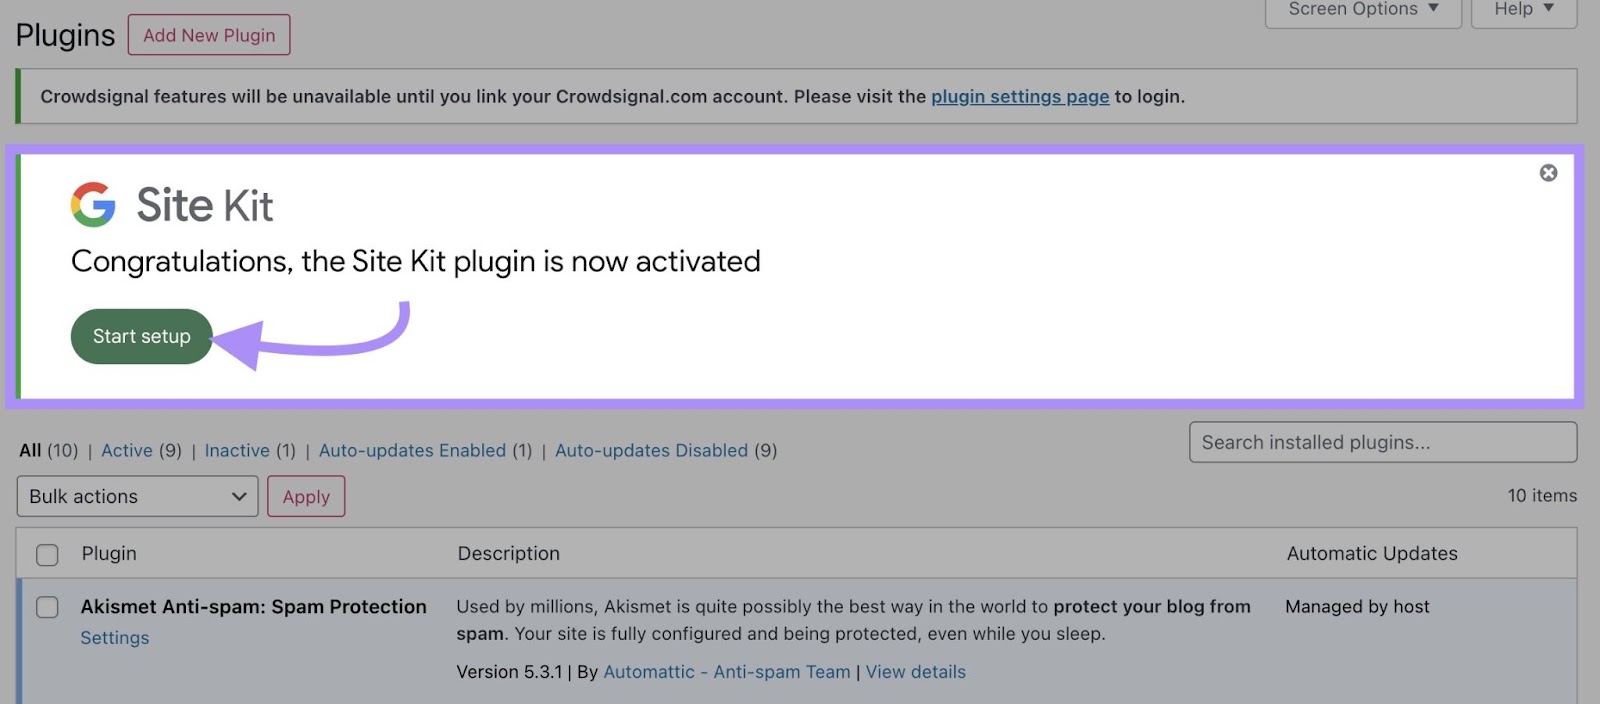Click the Start setup button

pyautogui.click(x=141, y=337)
